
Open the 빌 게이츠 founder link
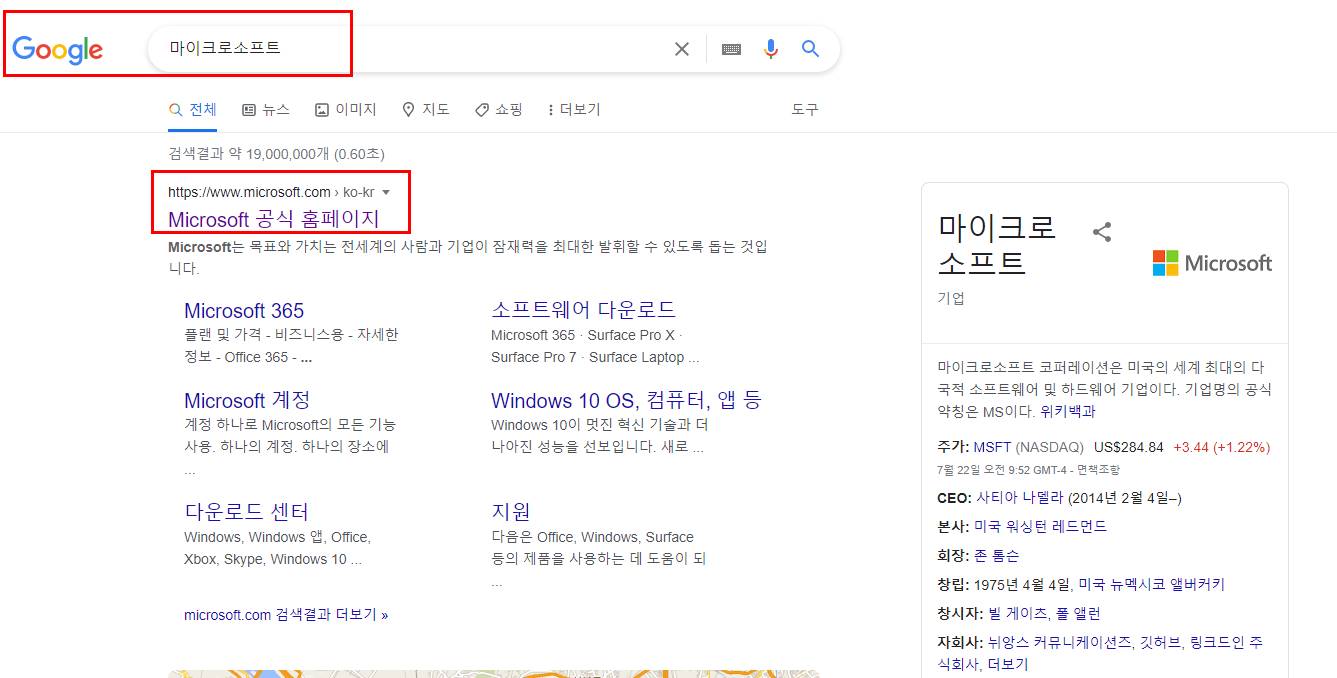pyautogui.click(x=1016, y=613)
